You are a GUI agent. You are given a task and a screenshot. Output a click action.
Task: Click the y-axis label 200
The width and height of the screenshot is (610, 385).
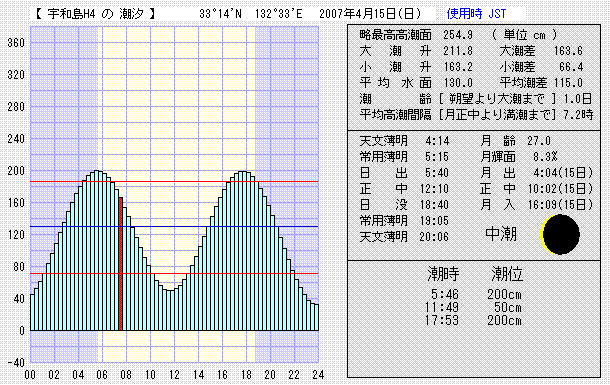[16, 171]
